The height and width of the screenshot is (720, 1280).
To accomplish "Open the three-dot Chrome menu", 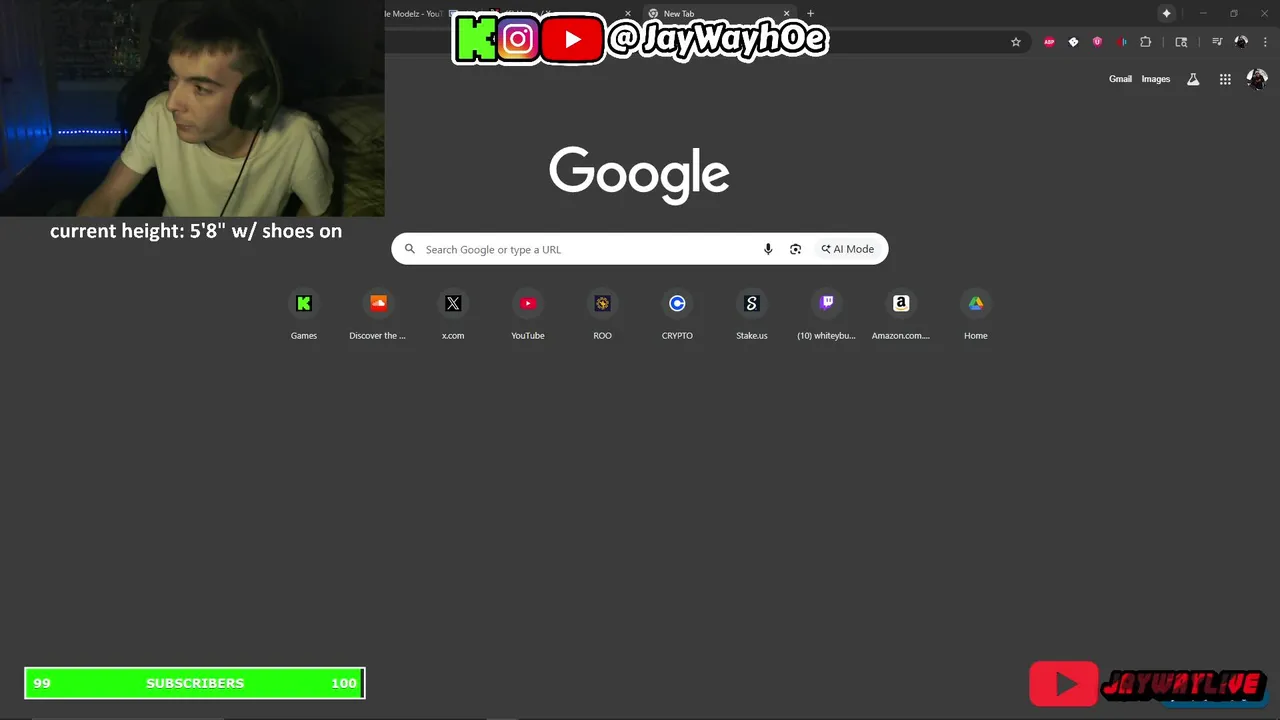I will (1264, 42).
